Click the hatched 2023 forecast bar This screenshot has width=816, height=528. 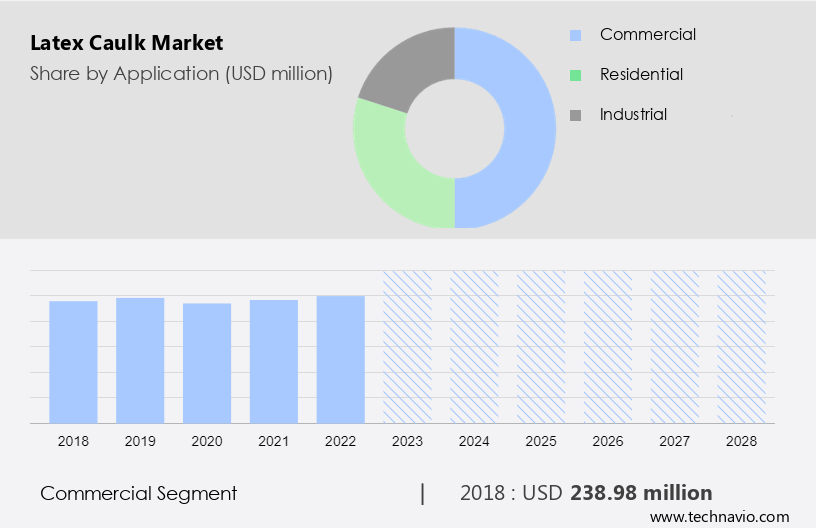407,346
